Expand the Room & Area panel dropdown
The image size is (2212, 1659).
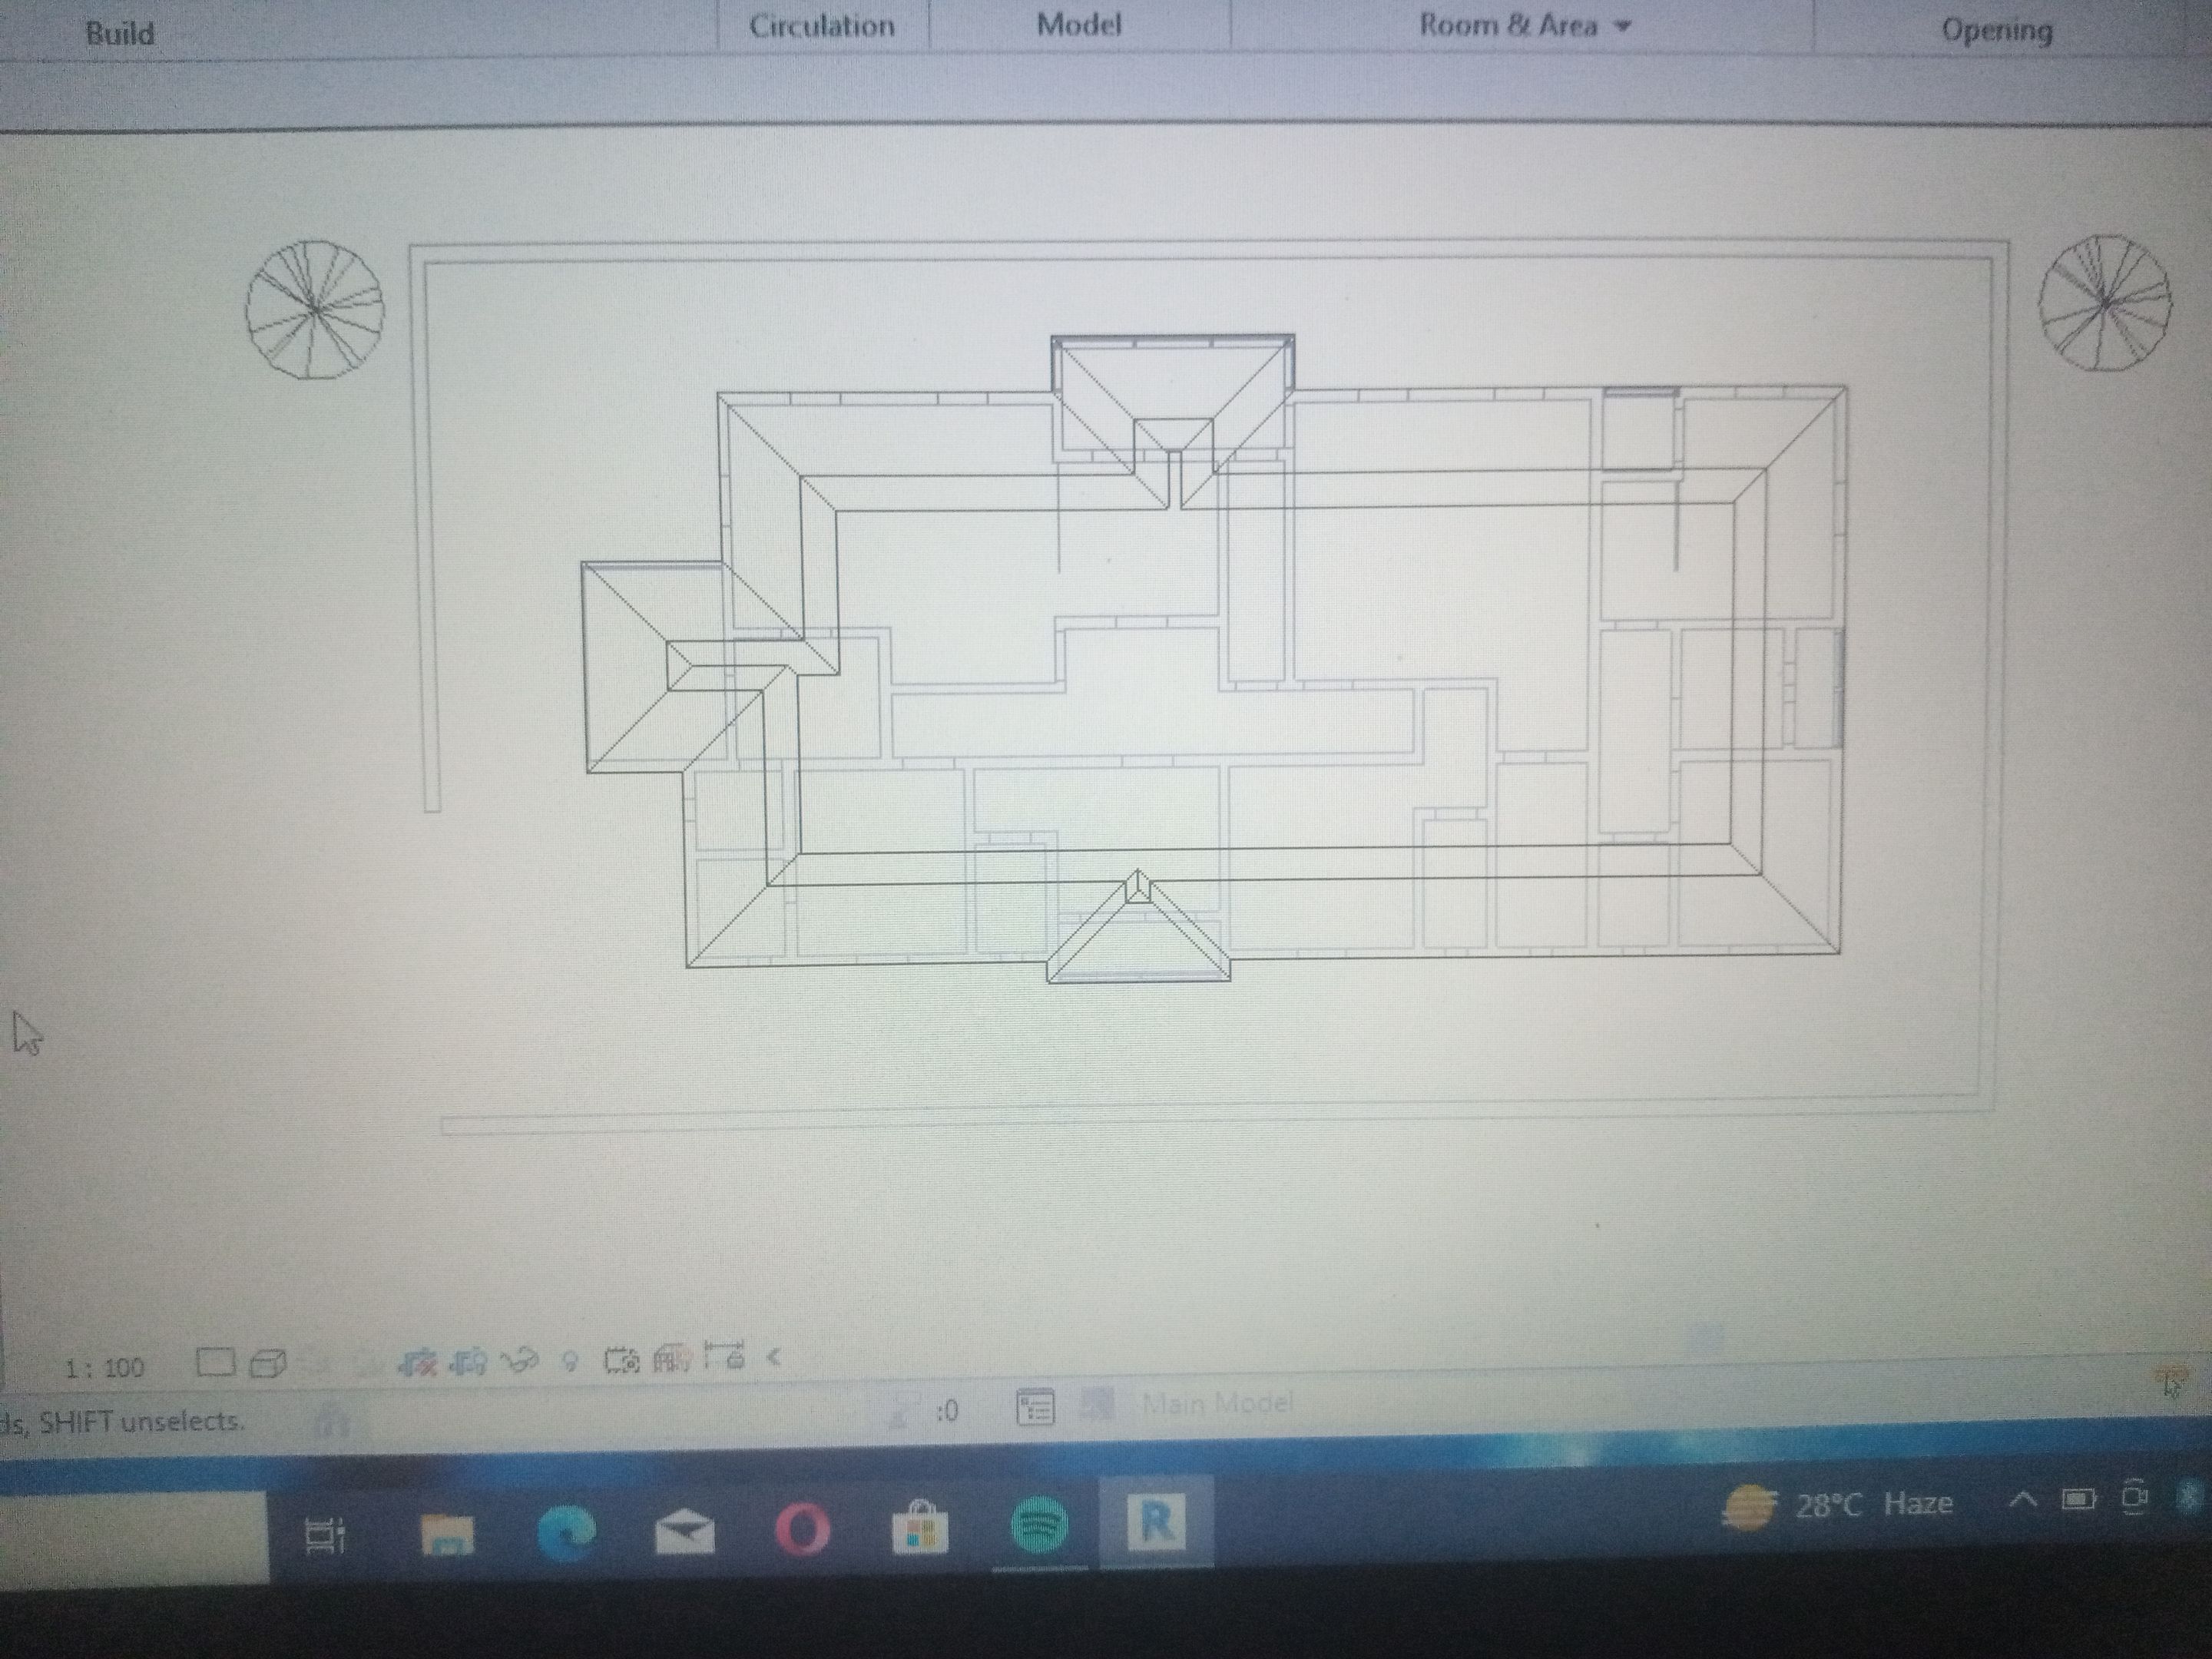[1624, 26]
